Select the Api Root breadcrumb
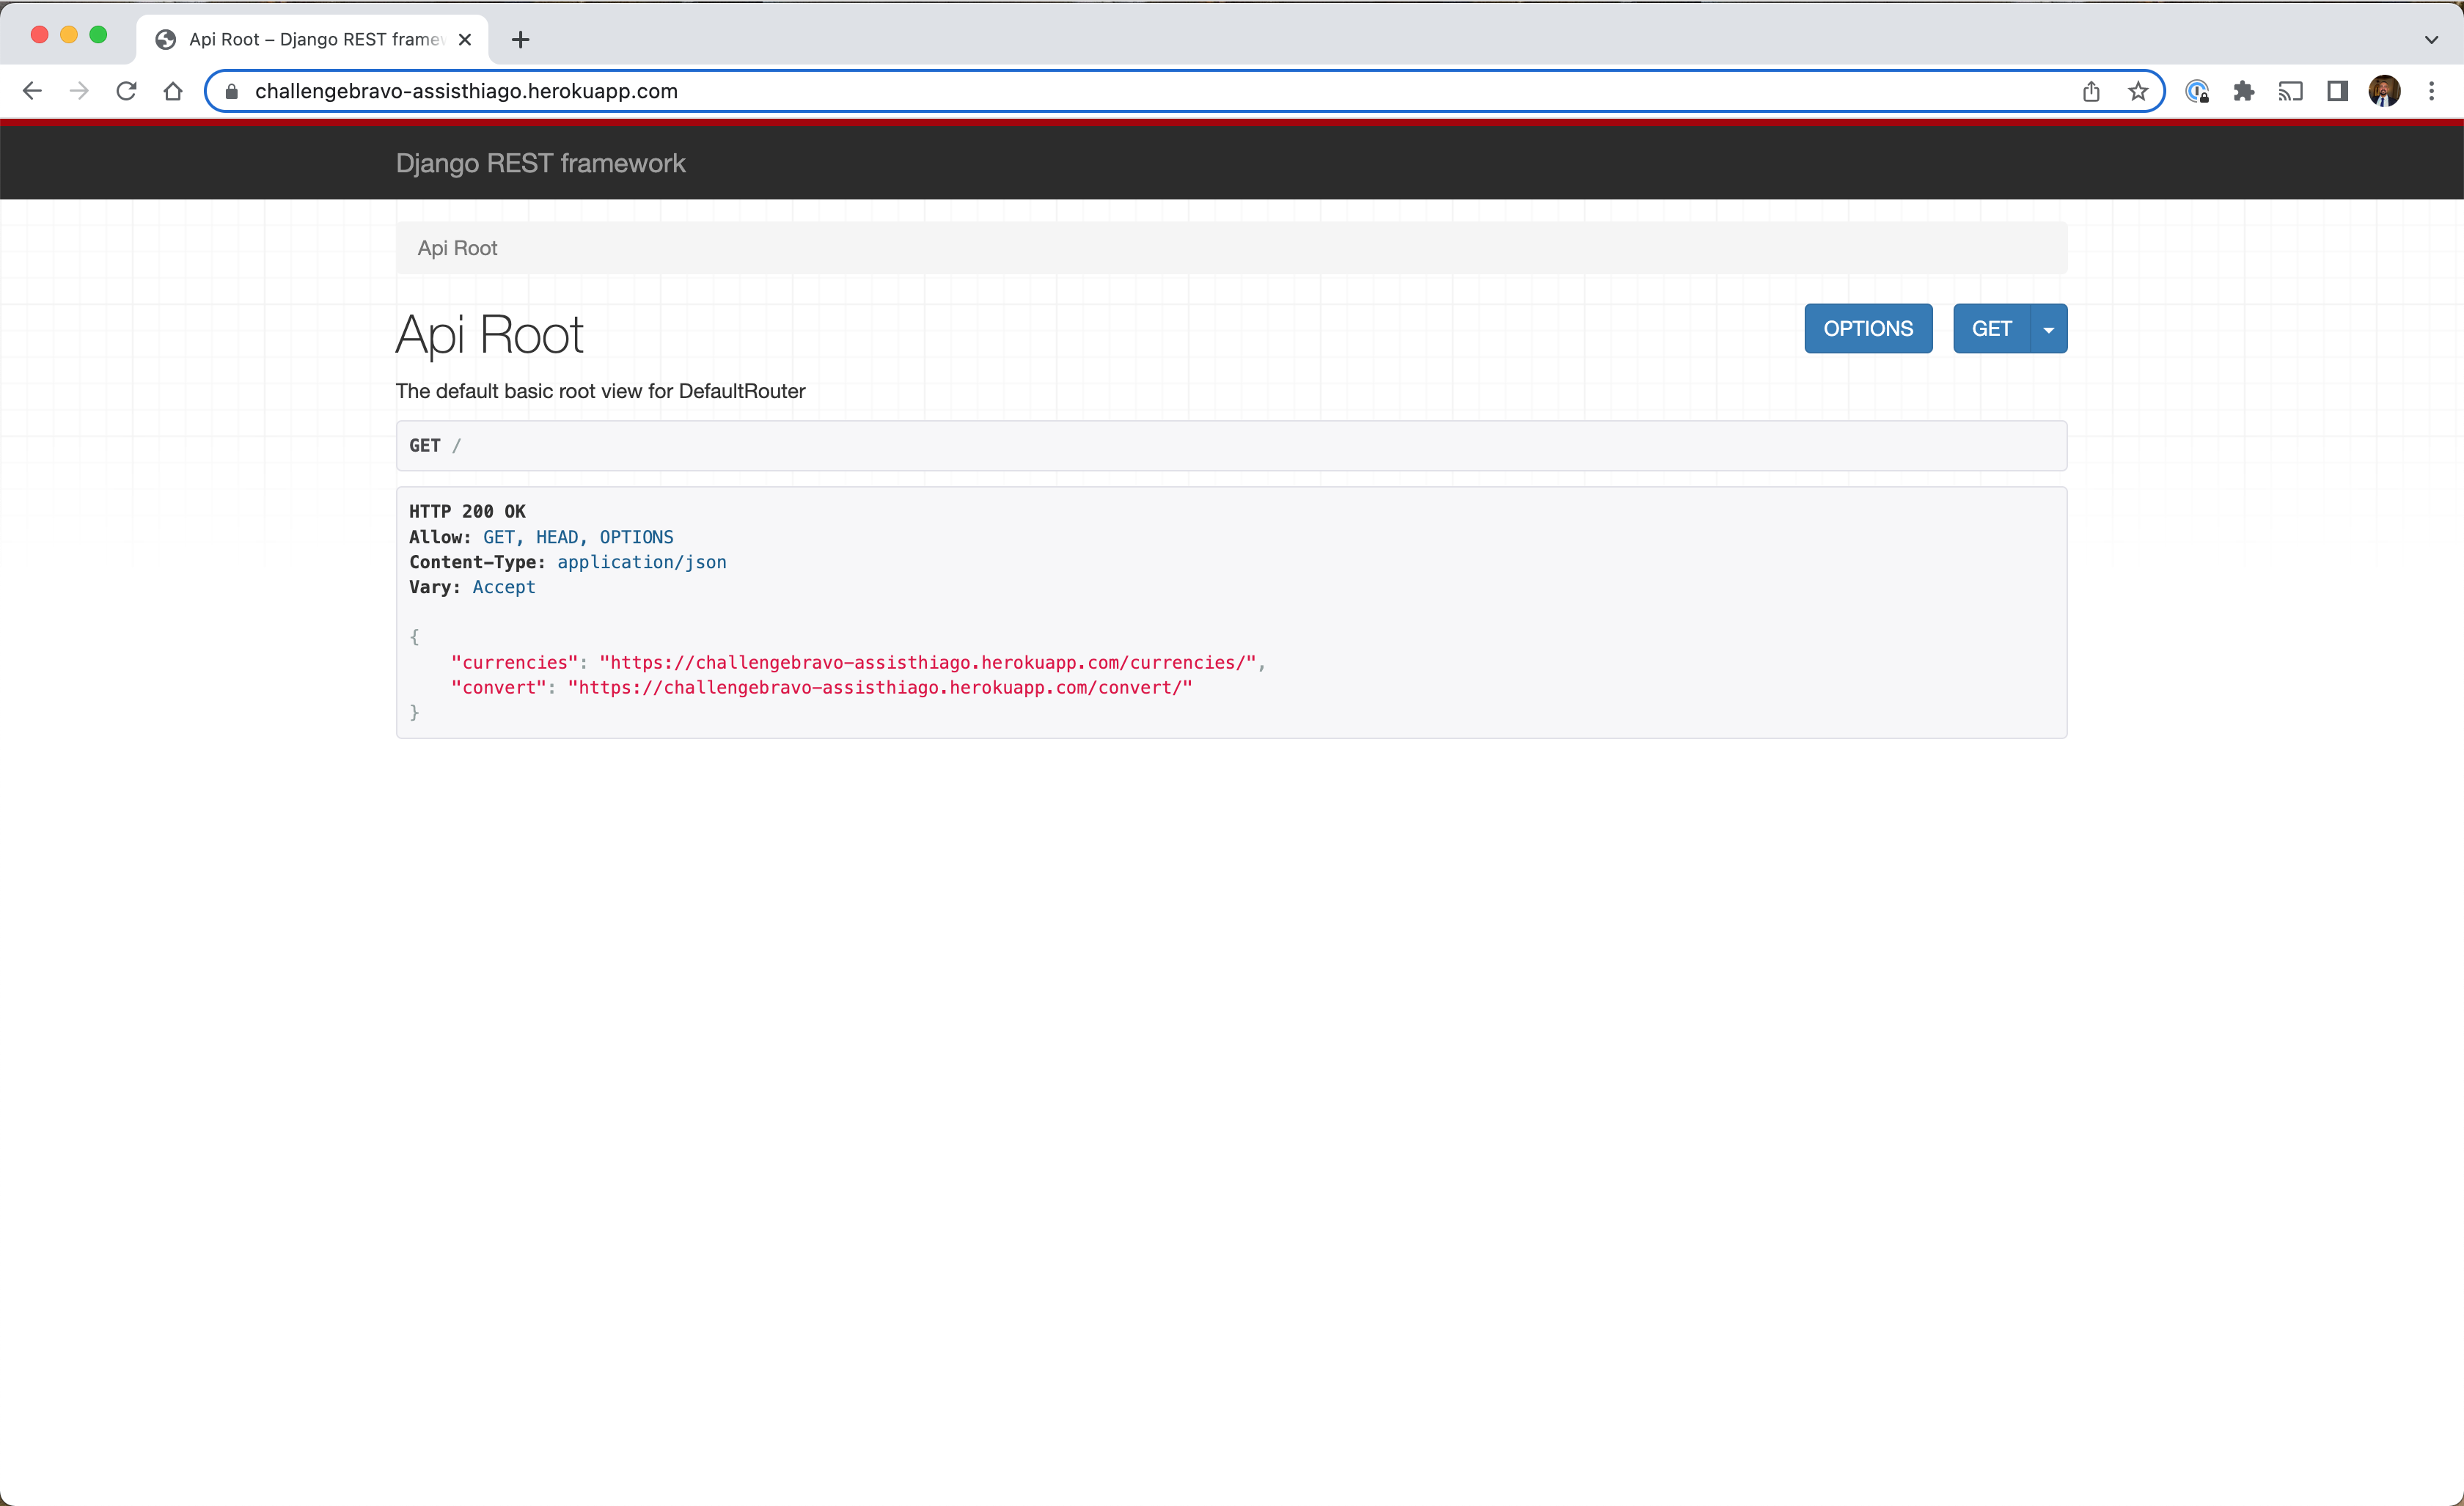Screen dimensions: 2464x1506 457,248
